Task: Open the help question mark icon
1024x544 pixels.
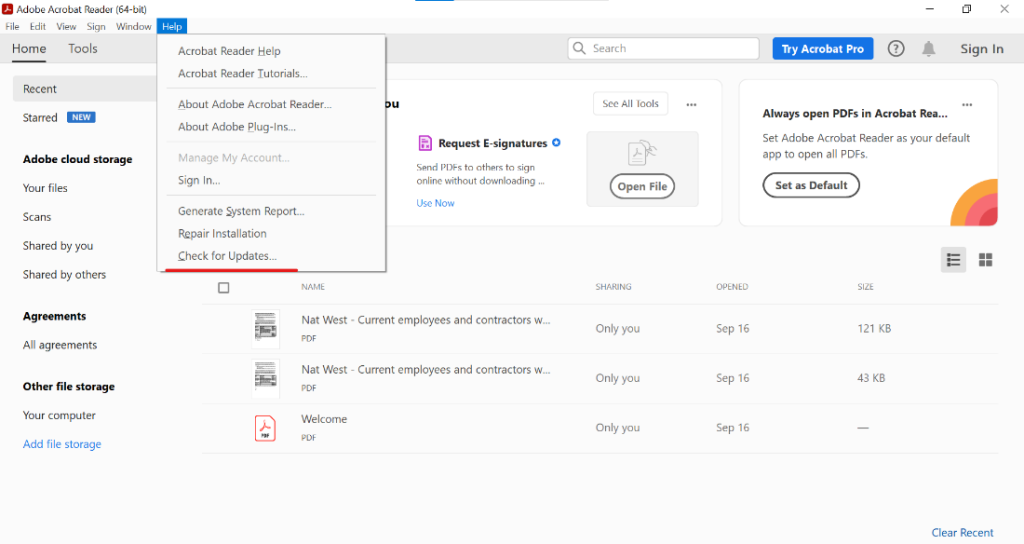Action: click(896, 48)
